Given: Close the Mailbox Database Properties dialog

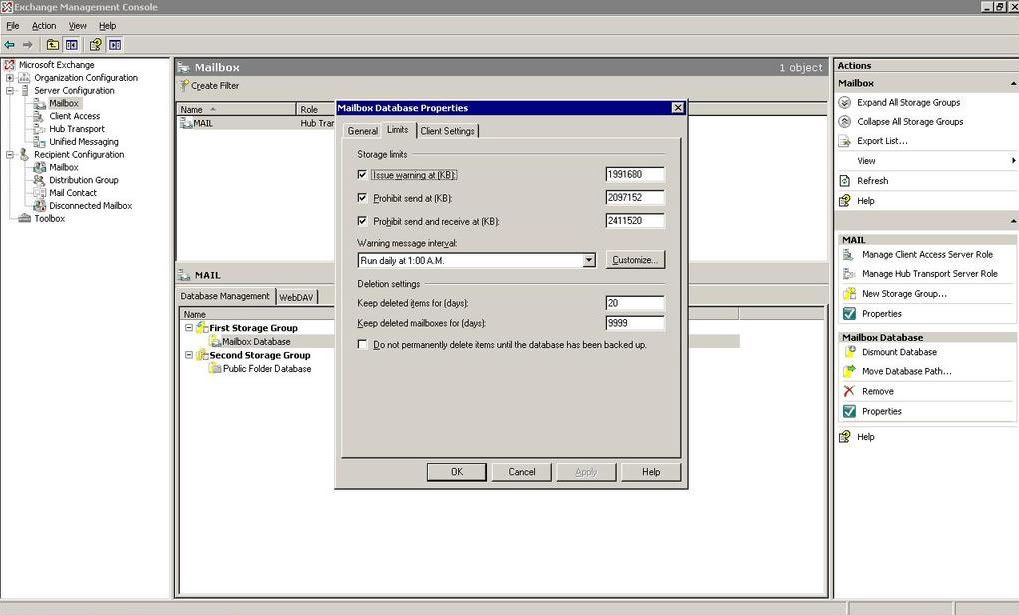Looking at the screenshot, I should point(678,108).
